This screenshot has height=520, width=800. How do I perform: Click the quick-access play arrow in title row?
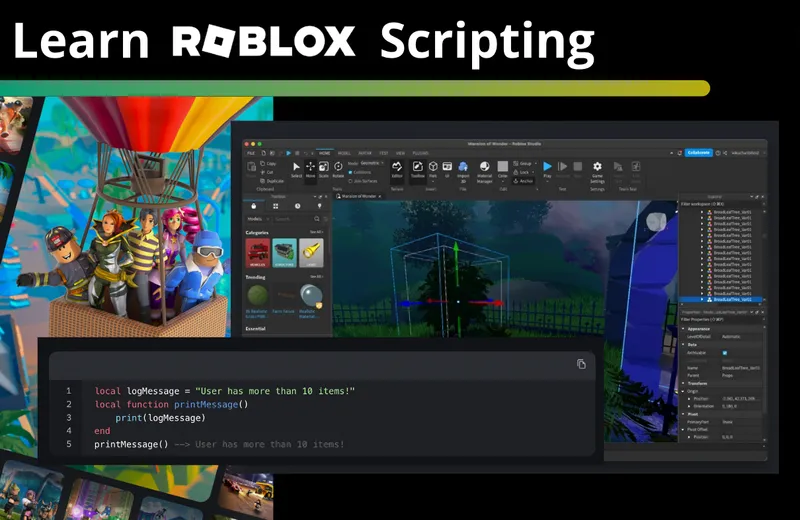288,153
